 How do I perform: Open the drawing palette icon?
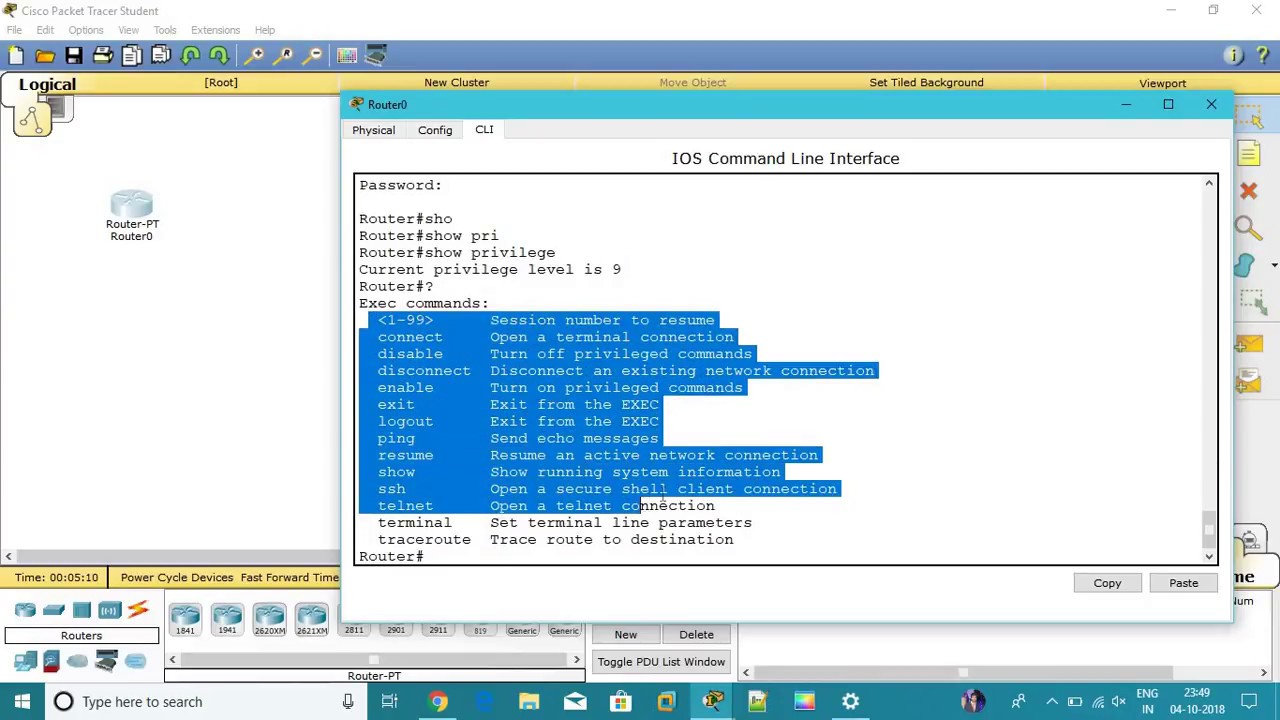point(347,56)
